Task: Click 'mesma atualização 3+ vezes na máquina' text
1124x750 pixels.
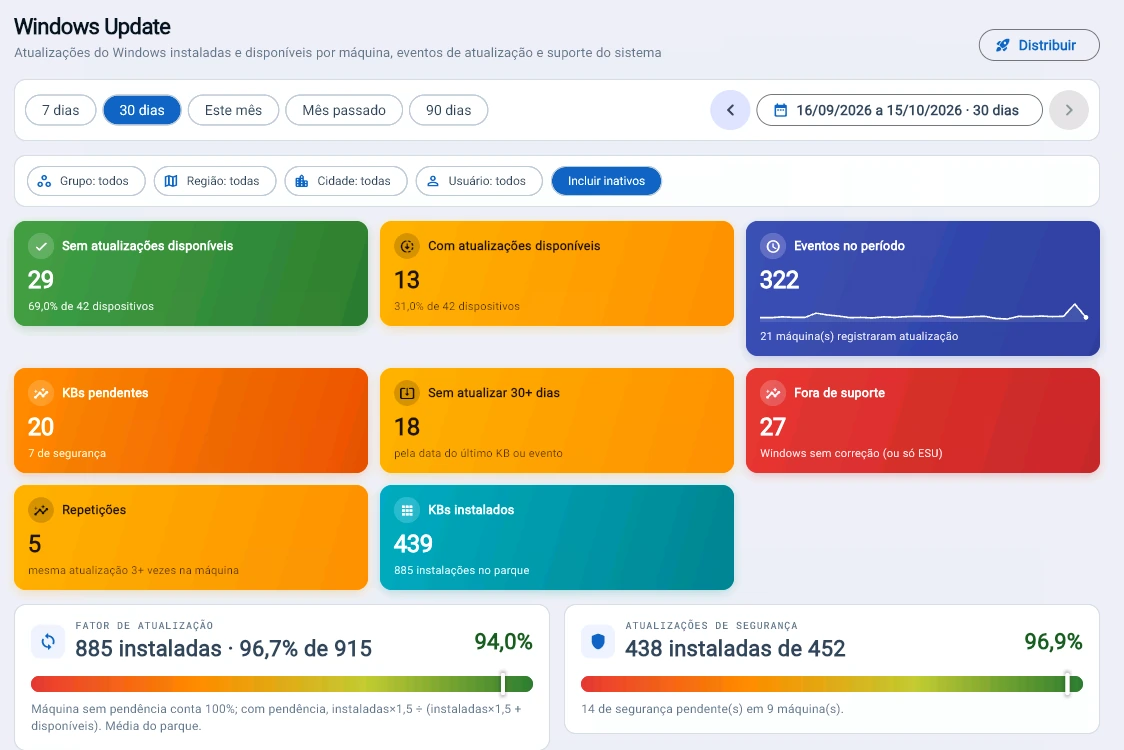Action: coord(133,570)
